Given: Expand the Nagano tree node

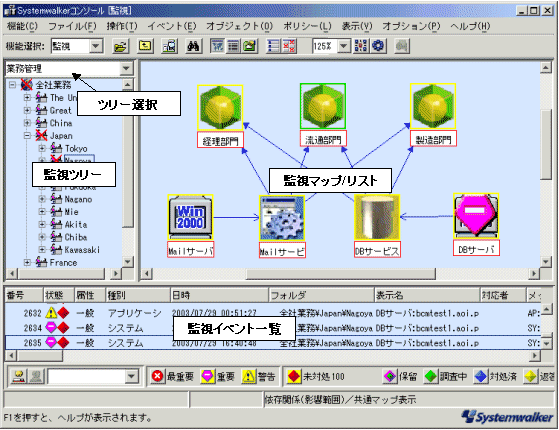Looking at the screenshot, I should [x=42, y=199].
